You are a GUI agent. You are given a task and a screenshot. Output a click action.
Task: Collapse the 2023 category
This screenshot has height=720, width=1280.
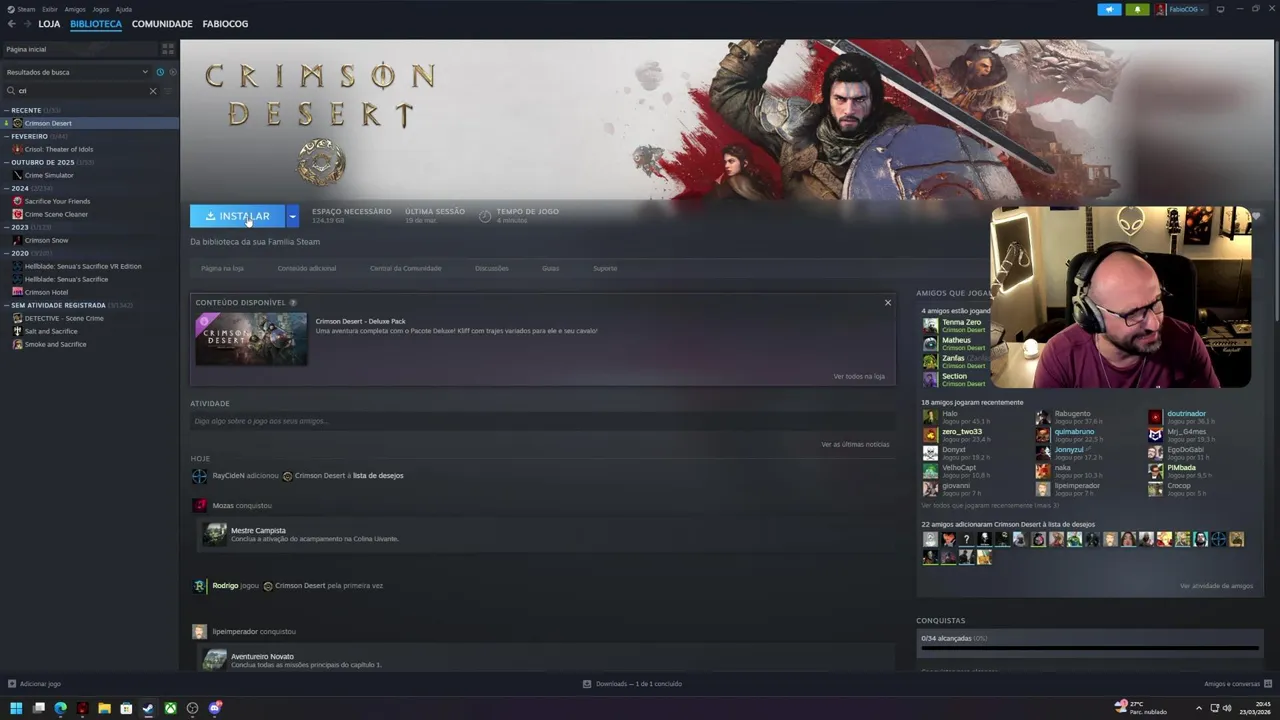pos(6,227)
